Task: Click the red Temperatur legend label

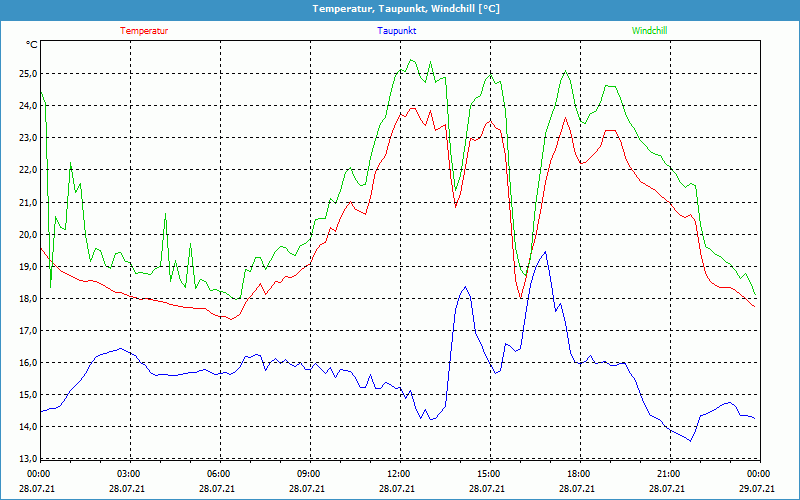Action: pyautogui.click(x=144, y=31)
